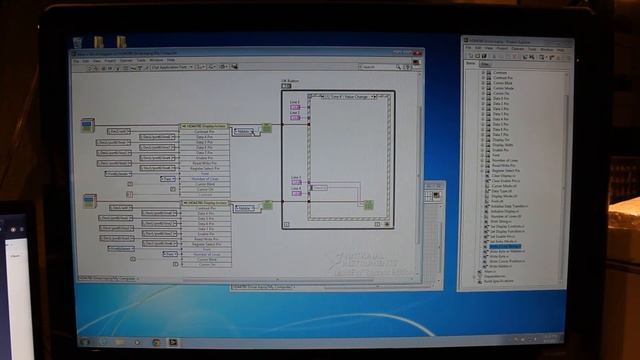Open the Distribute Objects dropdown

[212, 67]
